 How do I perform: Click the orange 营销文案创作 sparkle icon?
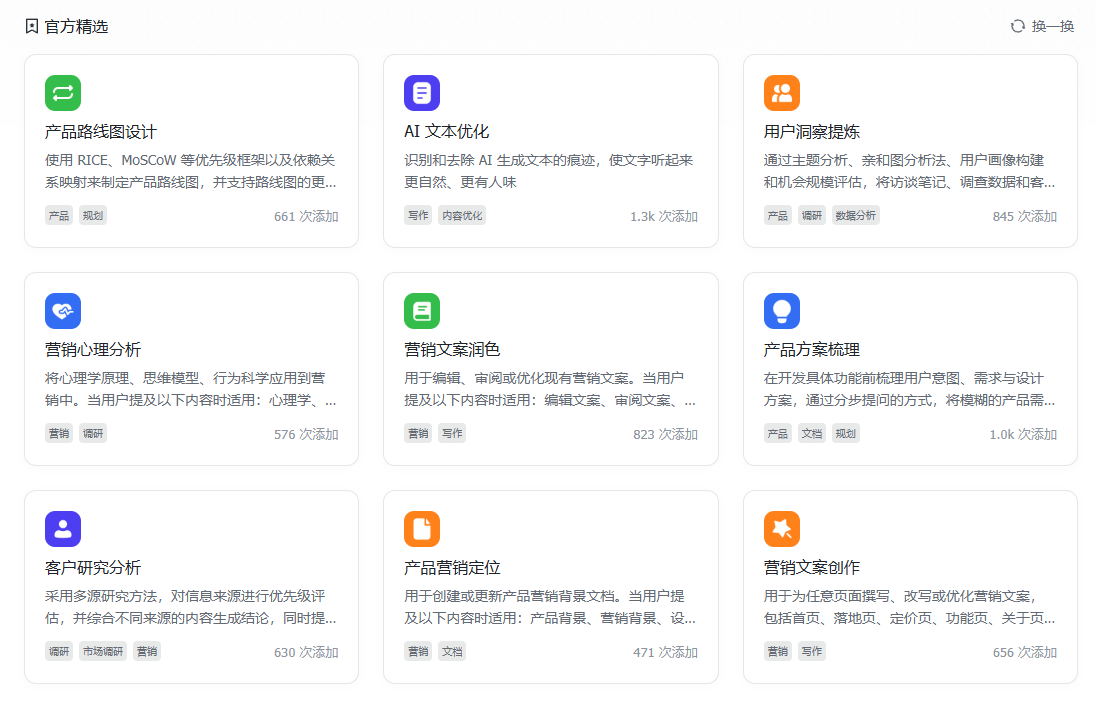click(x=781, y=529)
